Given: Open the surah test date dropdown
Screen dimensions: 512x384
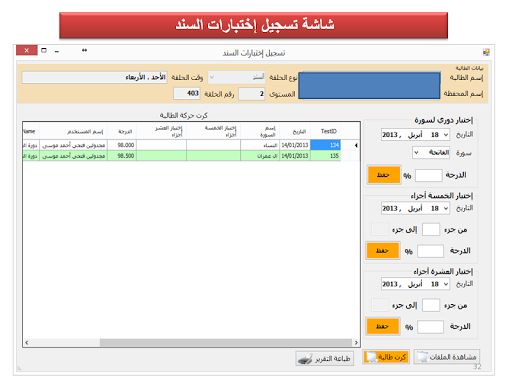Looking at the screenshot, I should [x=446, y=135].
